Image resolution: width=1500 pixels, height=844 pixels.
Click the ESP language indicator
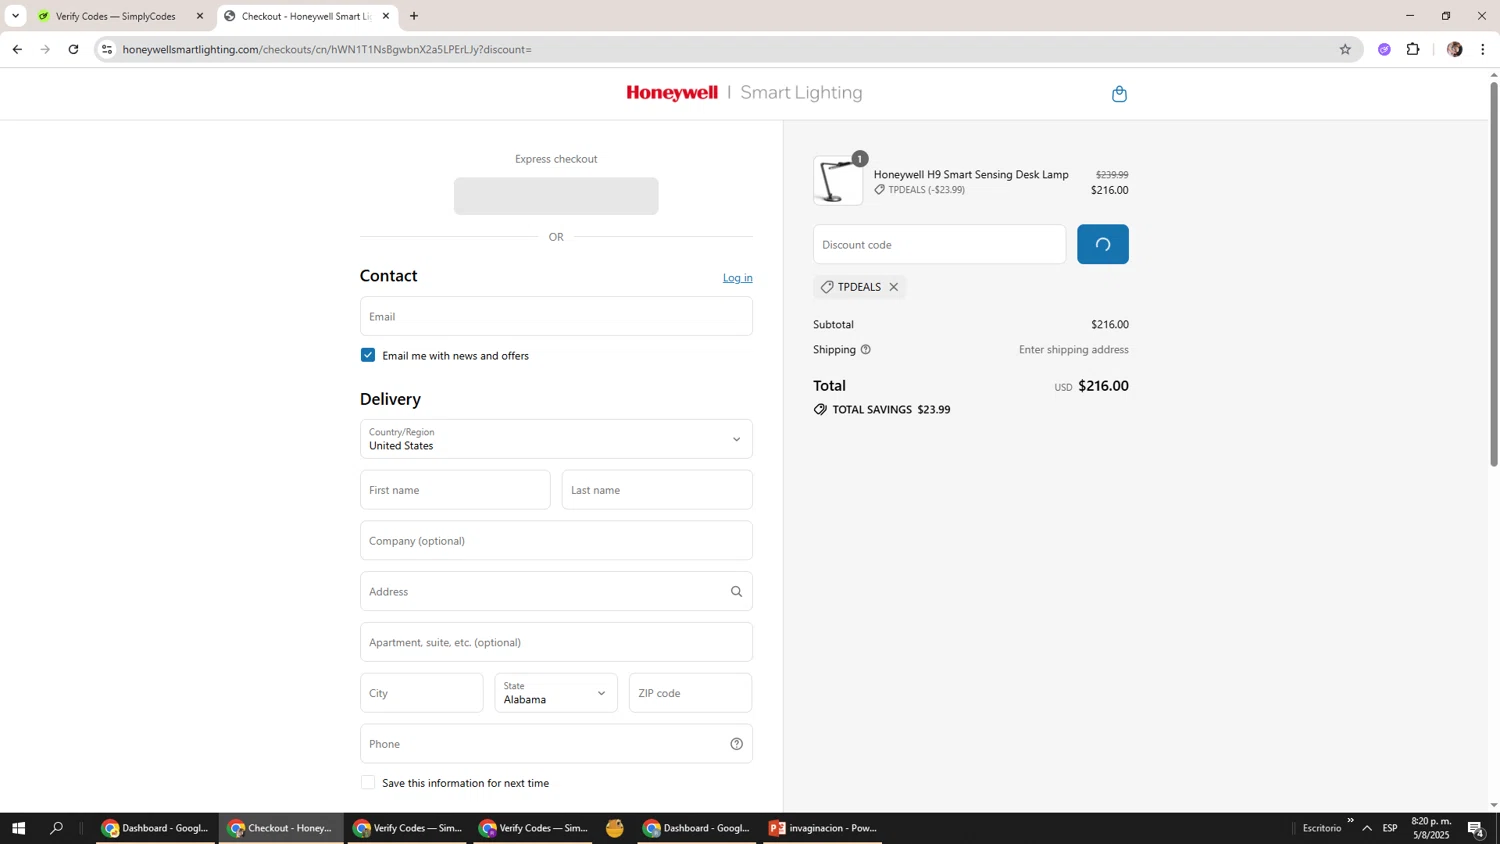pyautogui.click(x=1390, y=828)
